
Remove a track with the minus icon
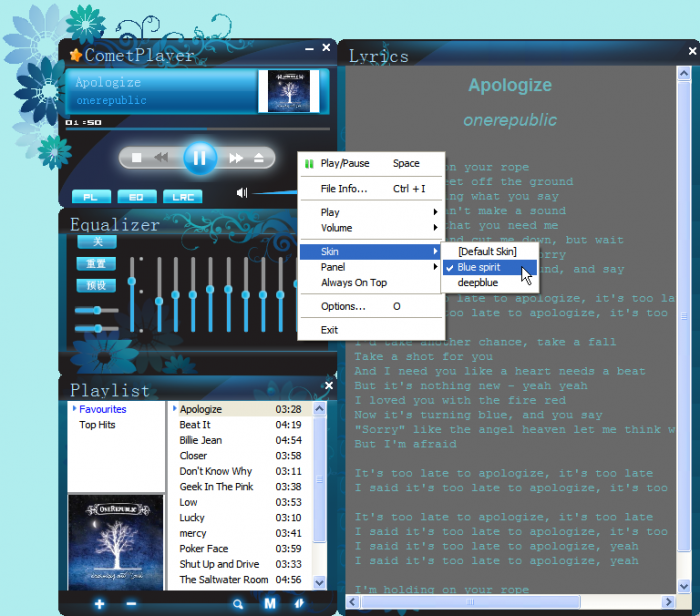pyautogui.click(x=131, y=604)
